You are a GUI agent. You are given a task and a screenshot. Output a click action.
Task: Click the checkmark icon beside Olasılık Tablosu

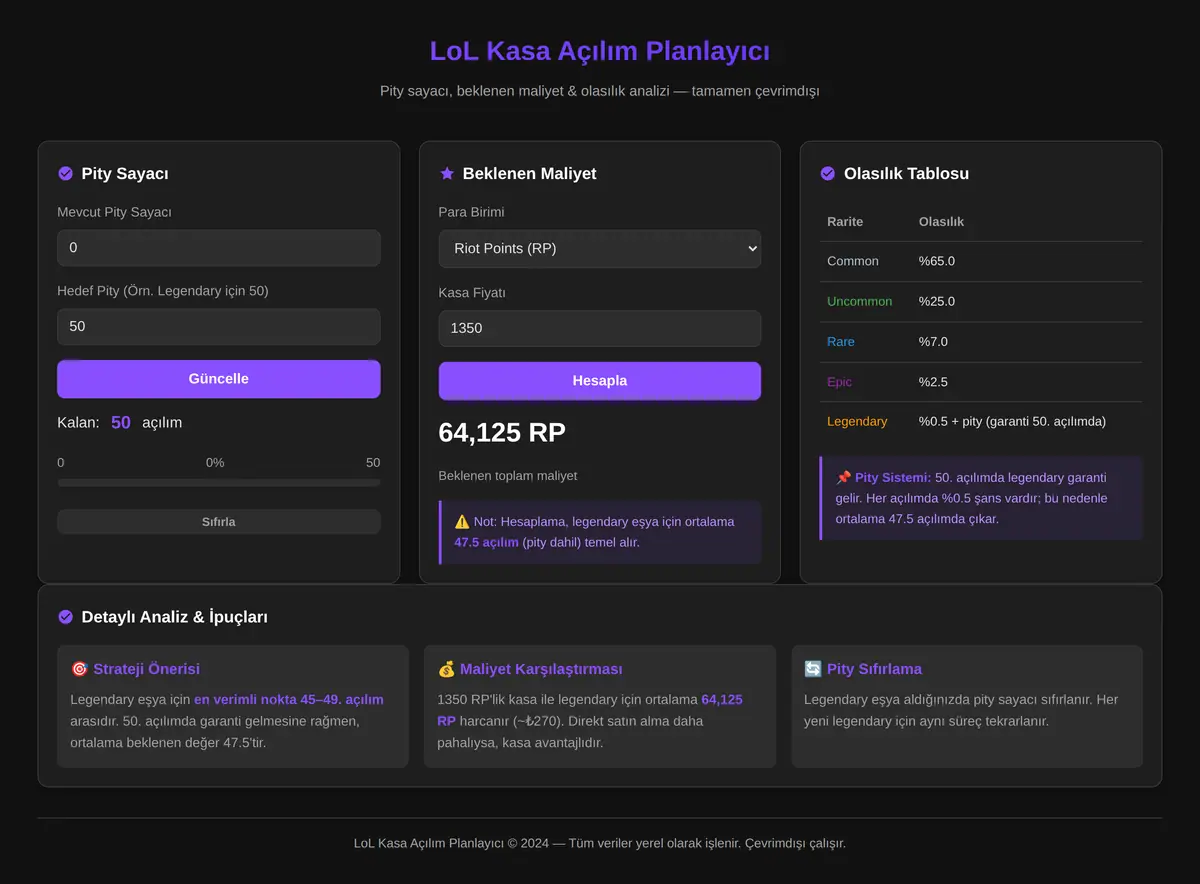pyautogui.click(x=828, y=174)
